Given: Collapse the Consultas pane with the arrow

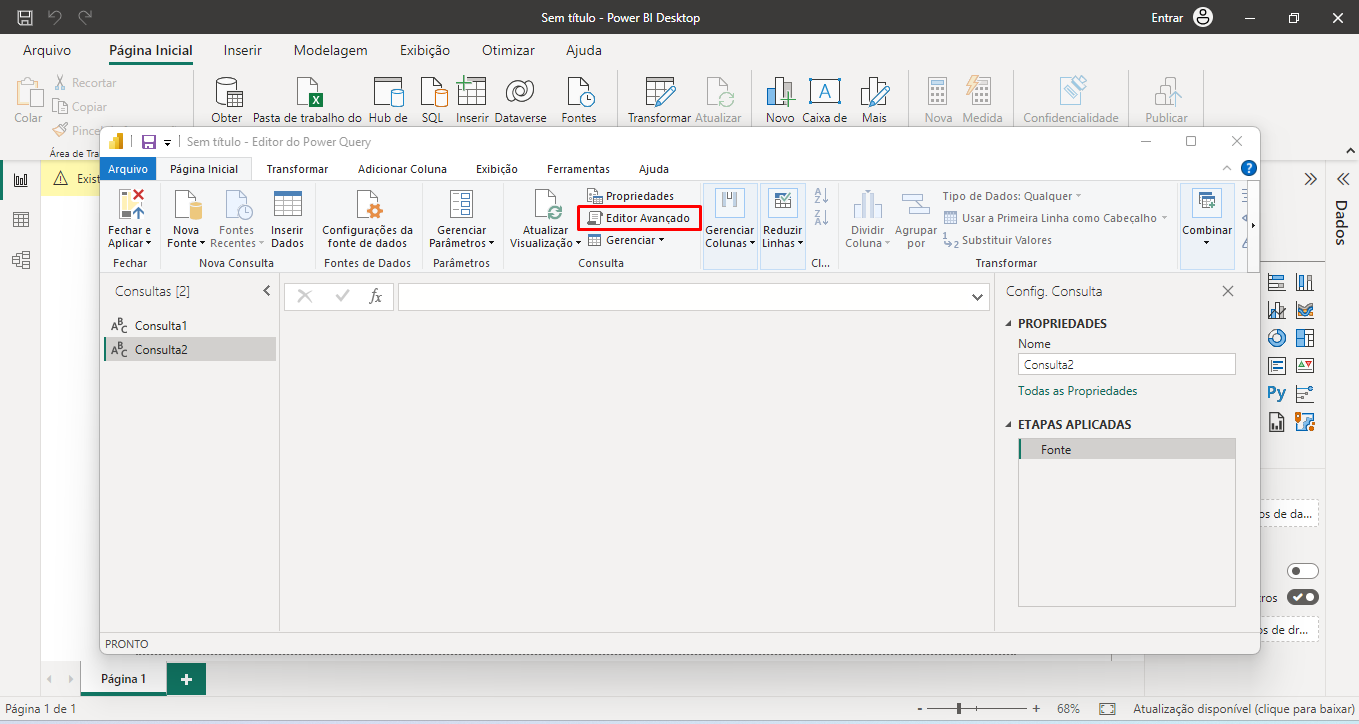Looking at the screenshot, I should [266, 291].
